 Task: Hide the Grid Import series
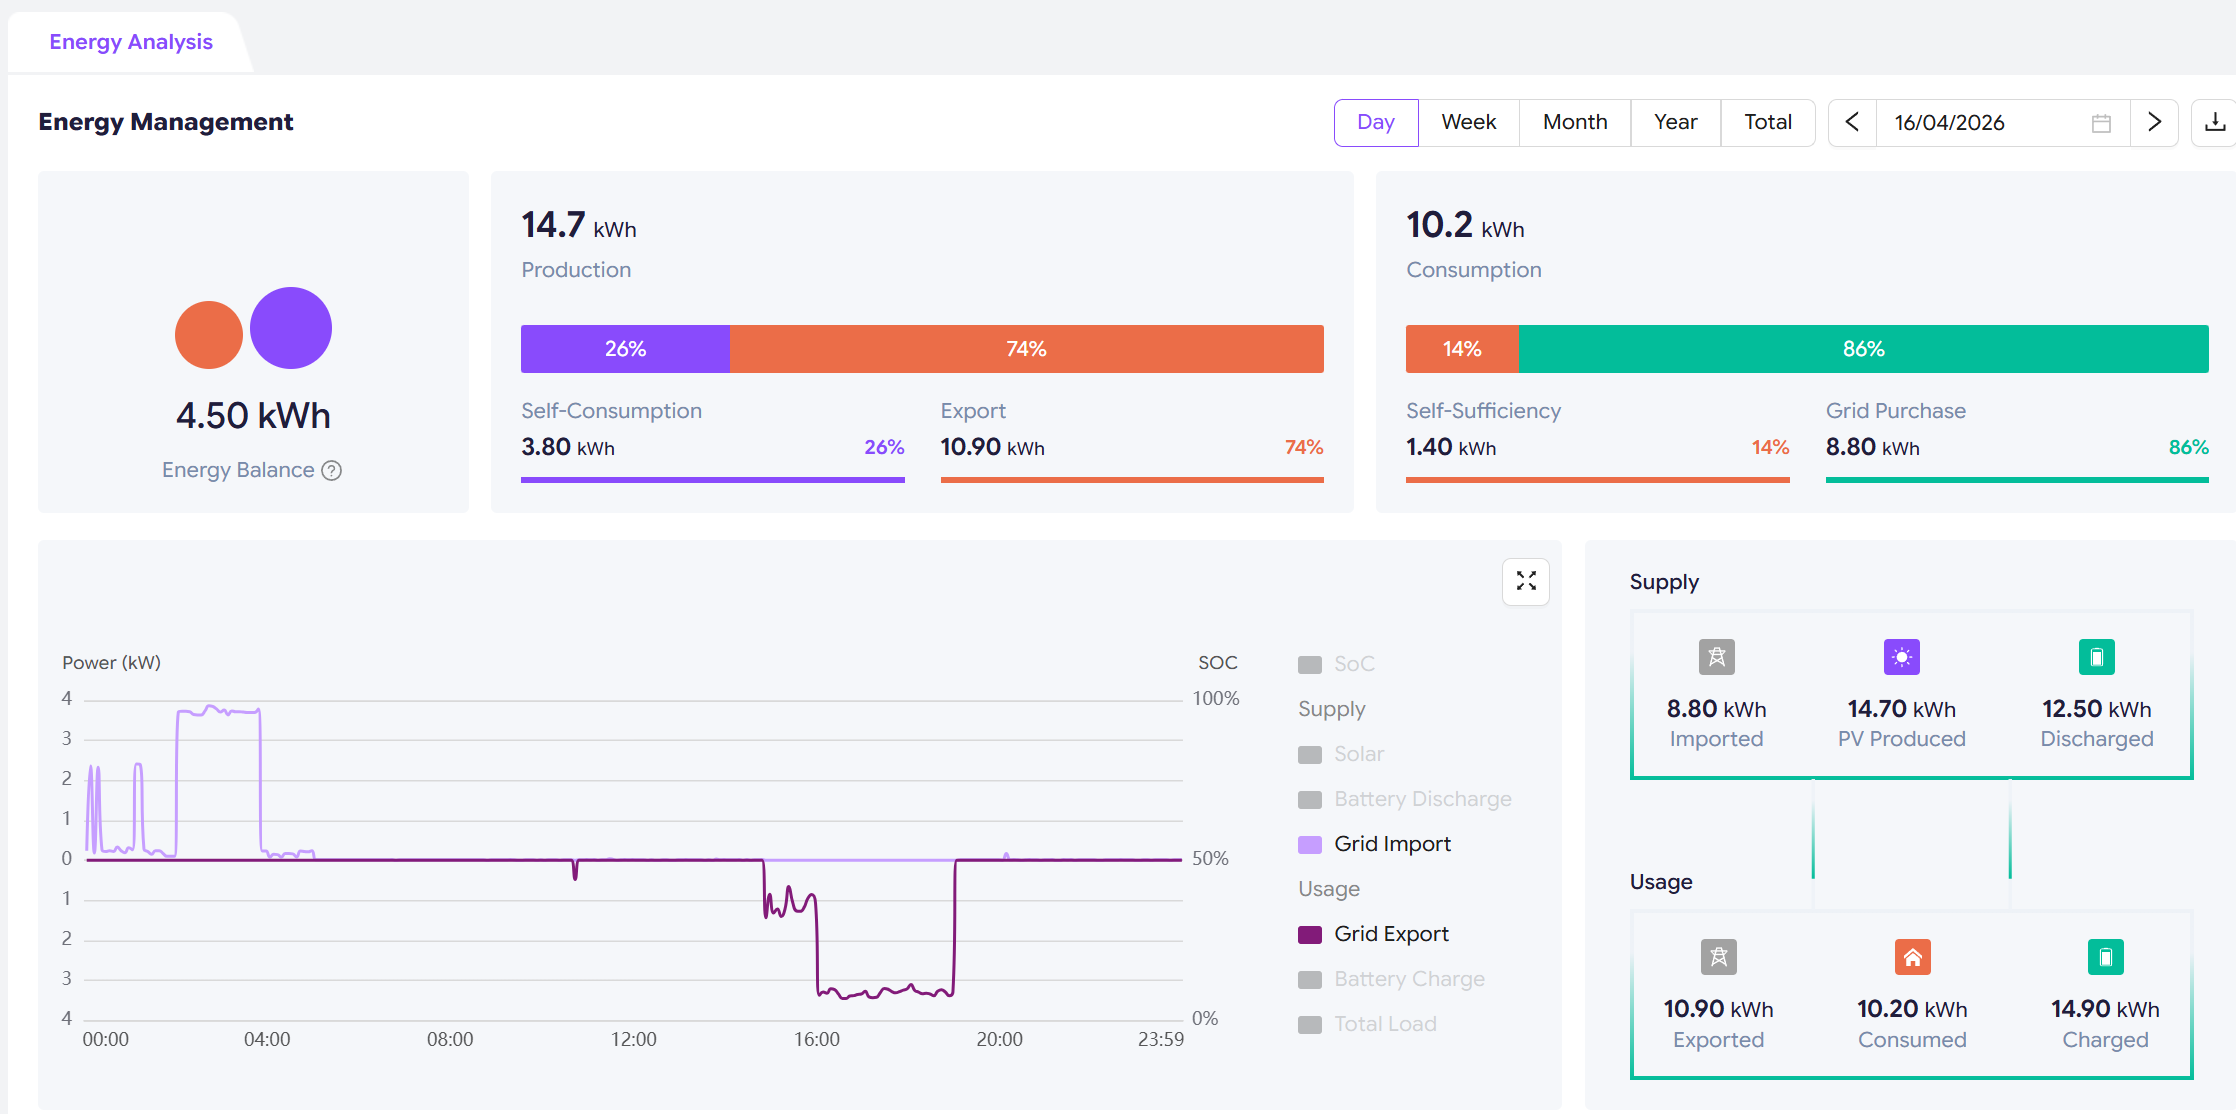tap(1374, 844)
